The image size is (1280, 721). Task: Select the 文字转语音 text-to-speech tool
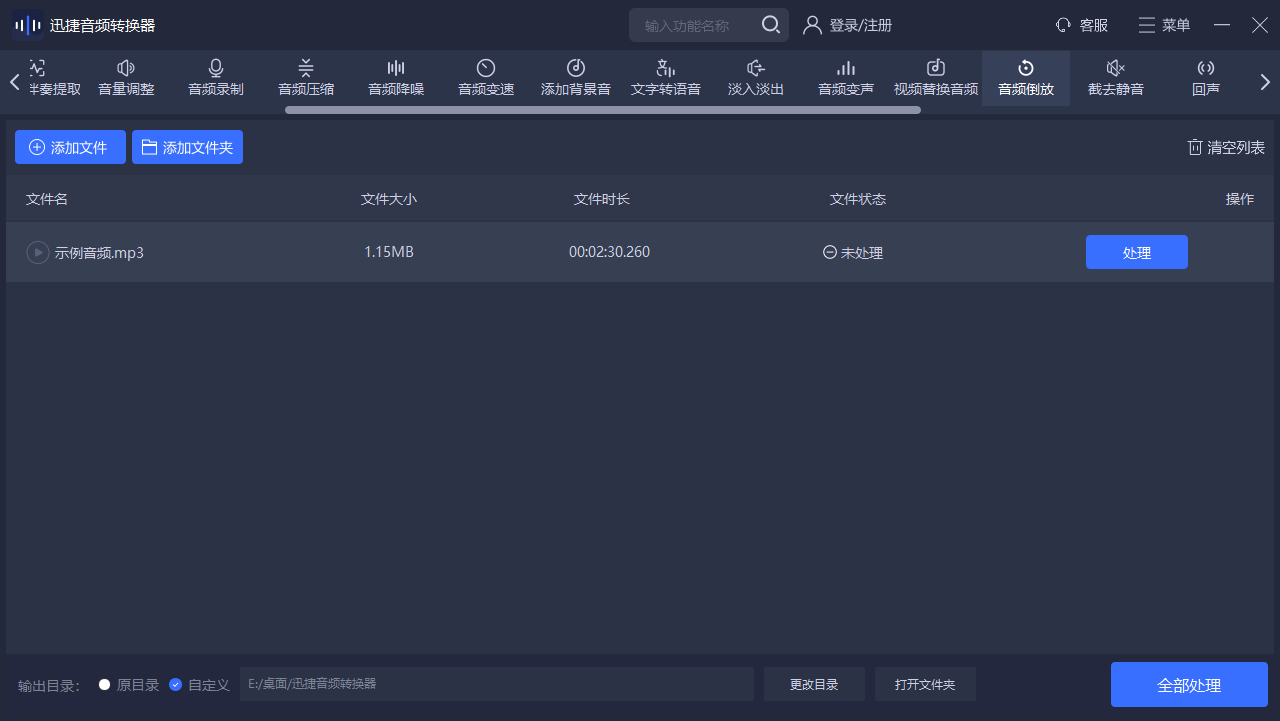[x=666, y=78]
